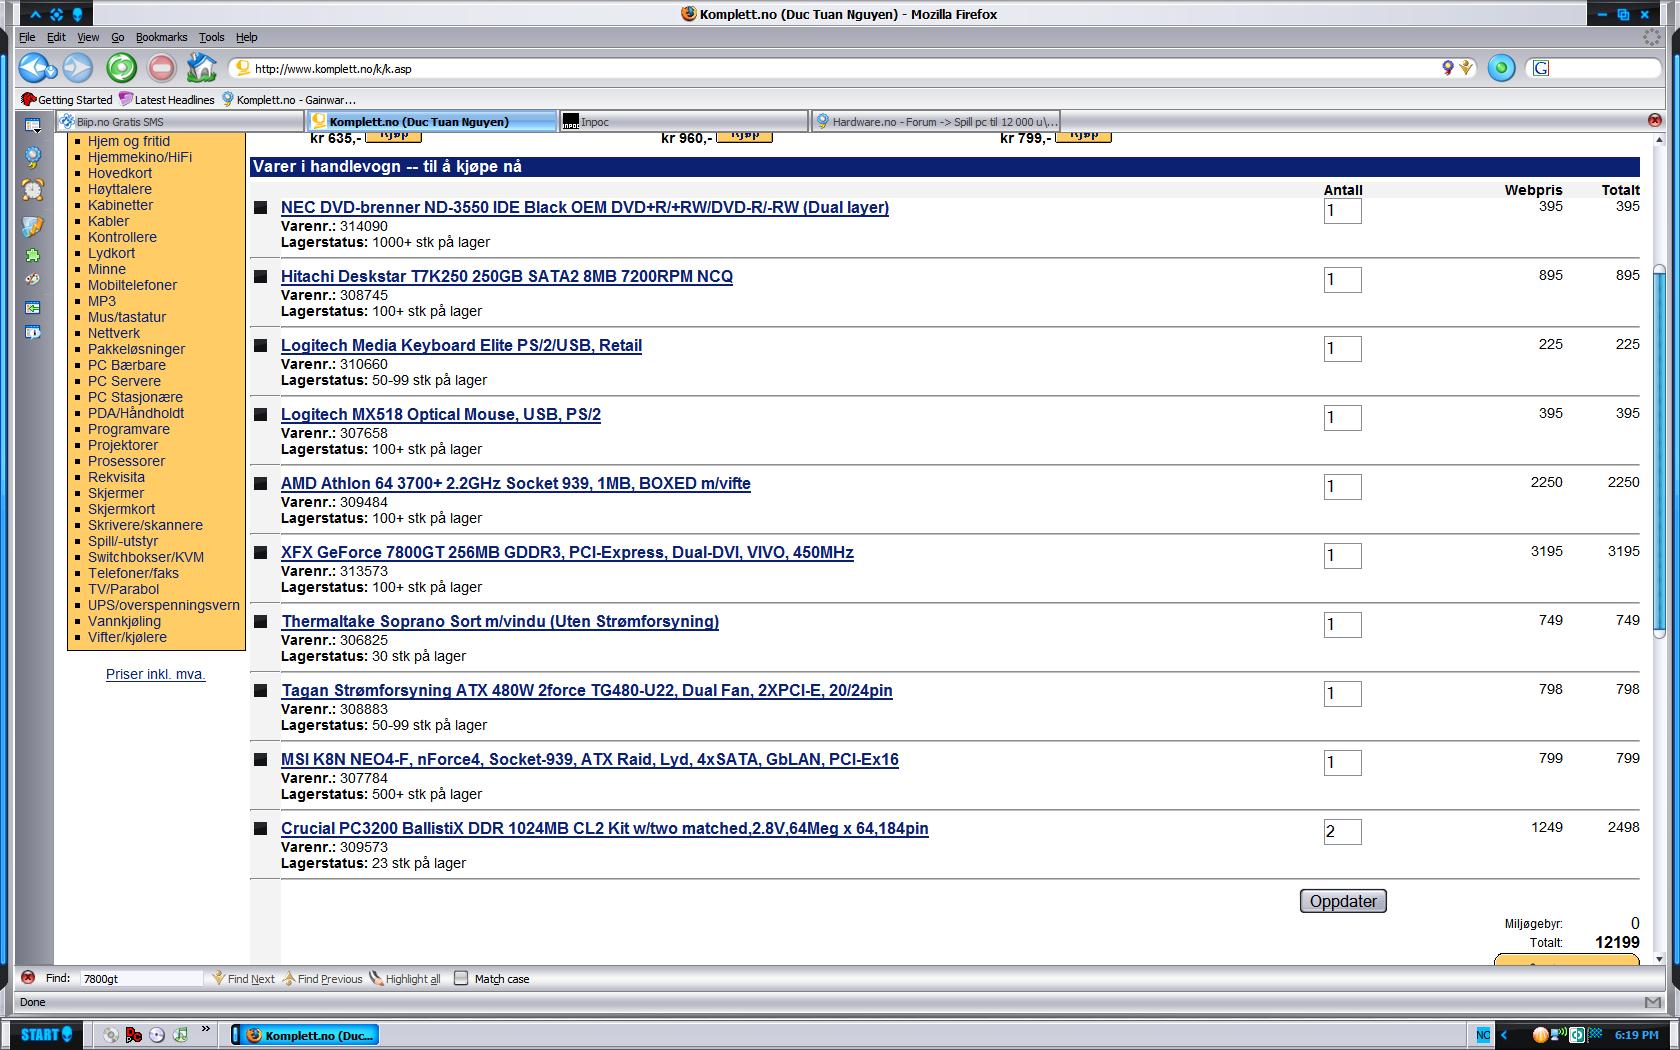The image size is (1680, 1050).
Task: Open MSI K8N NEO4-F product link
Action: click(590, 759)
